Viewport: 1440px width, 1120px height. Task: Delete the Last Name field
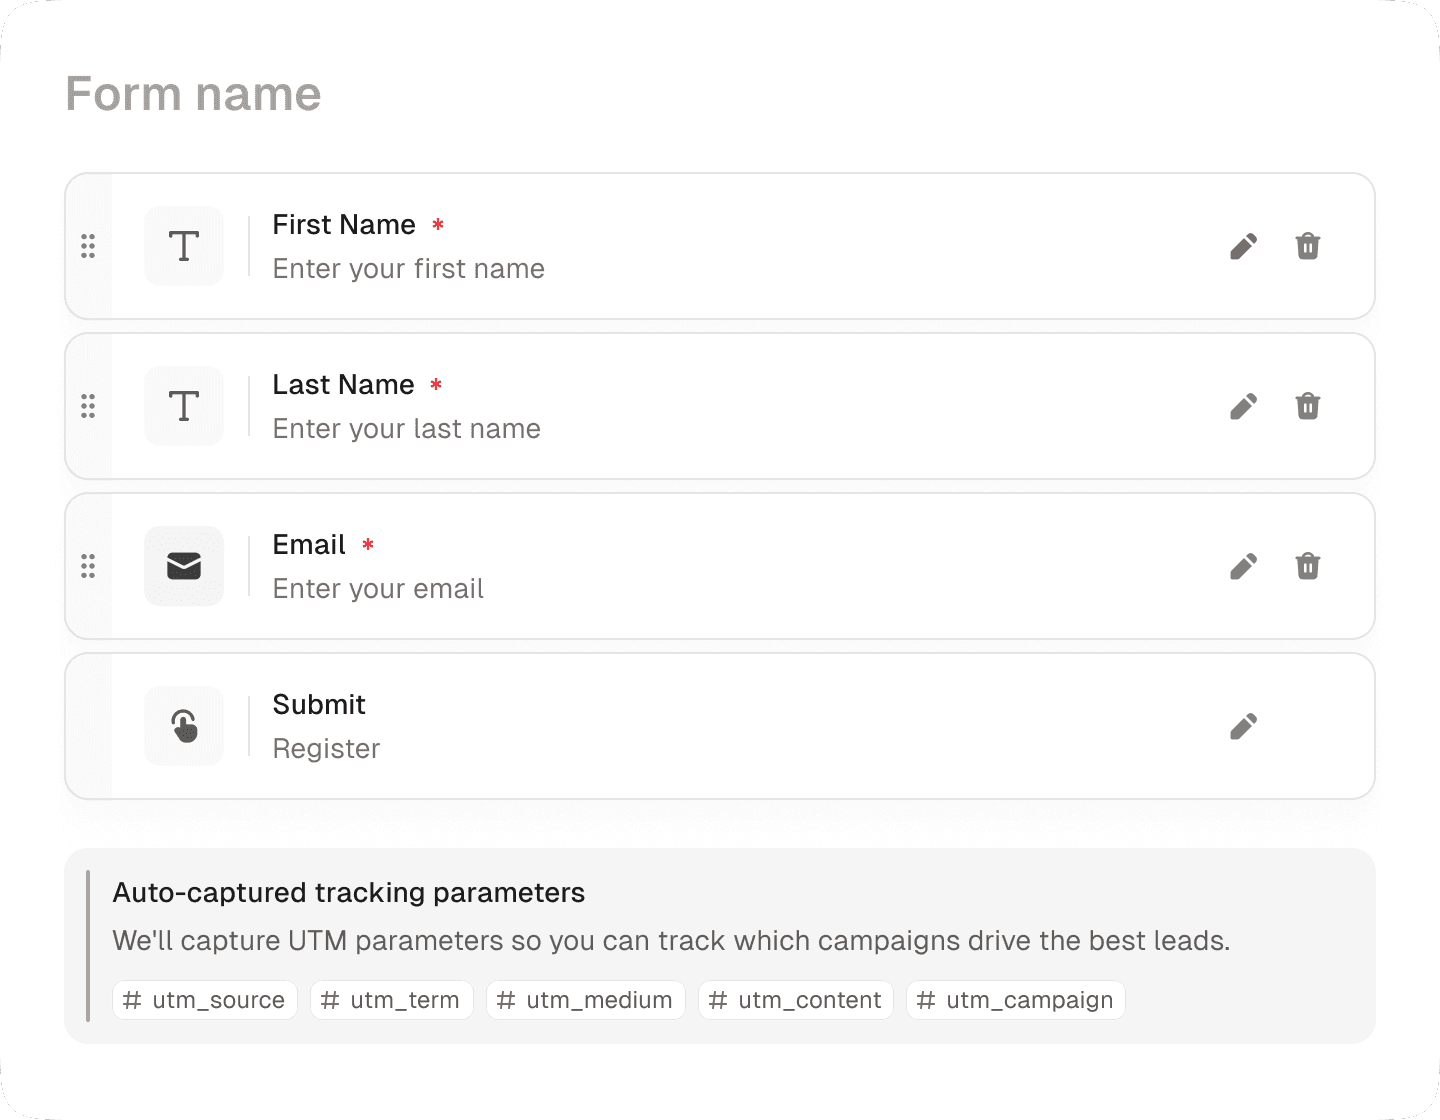[1307, 406]
